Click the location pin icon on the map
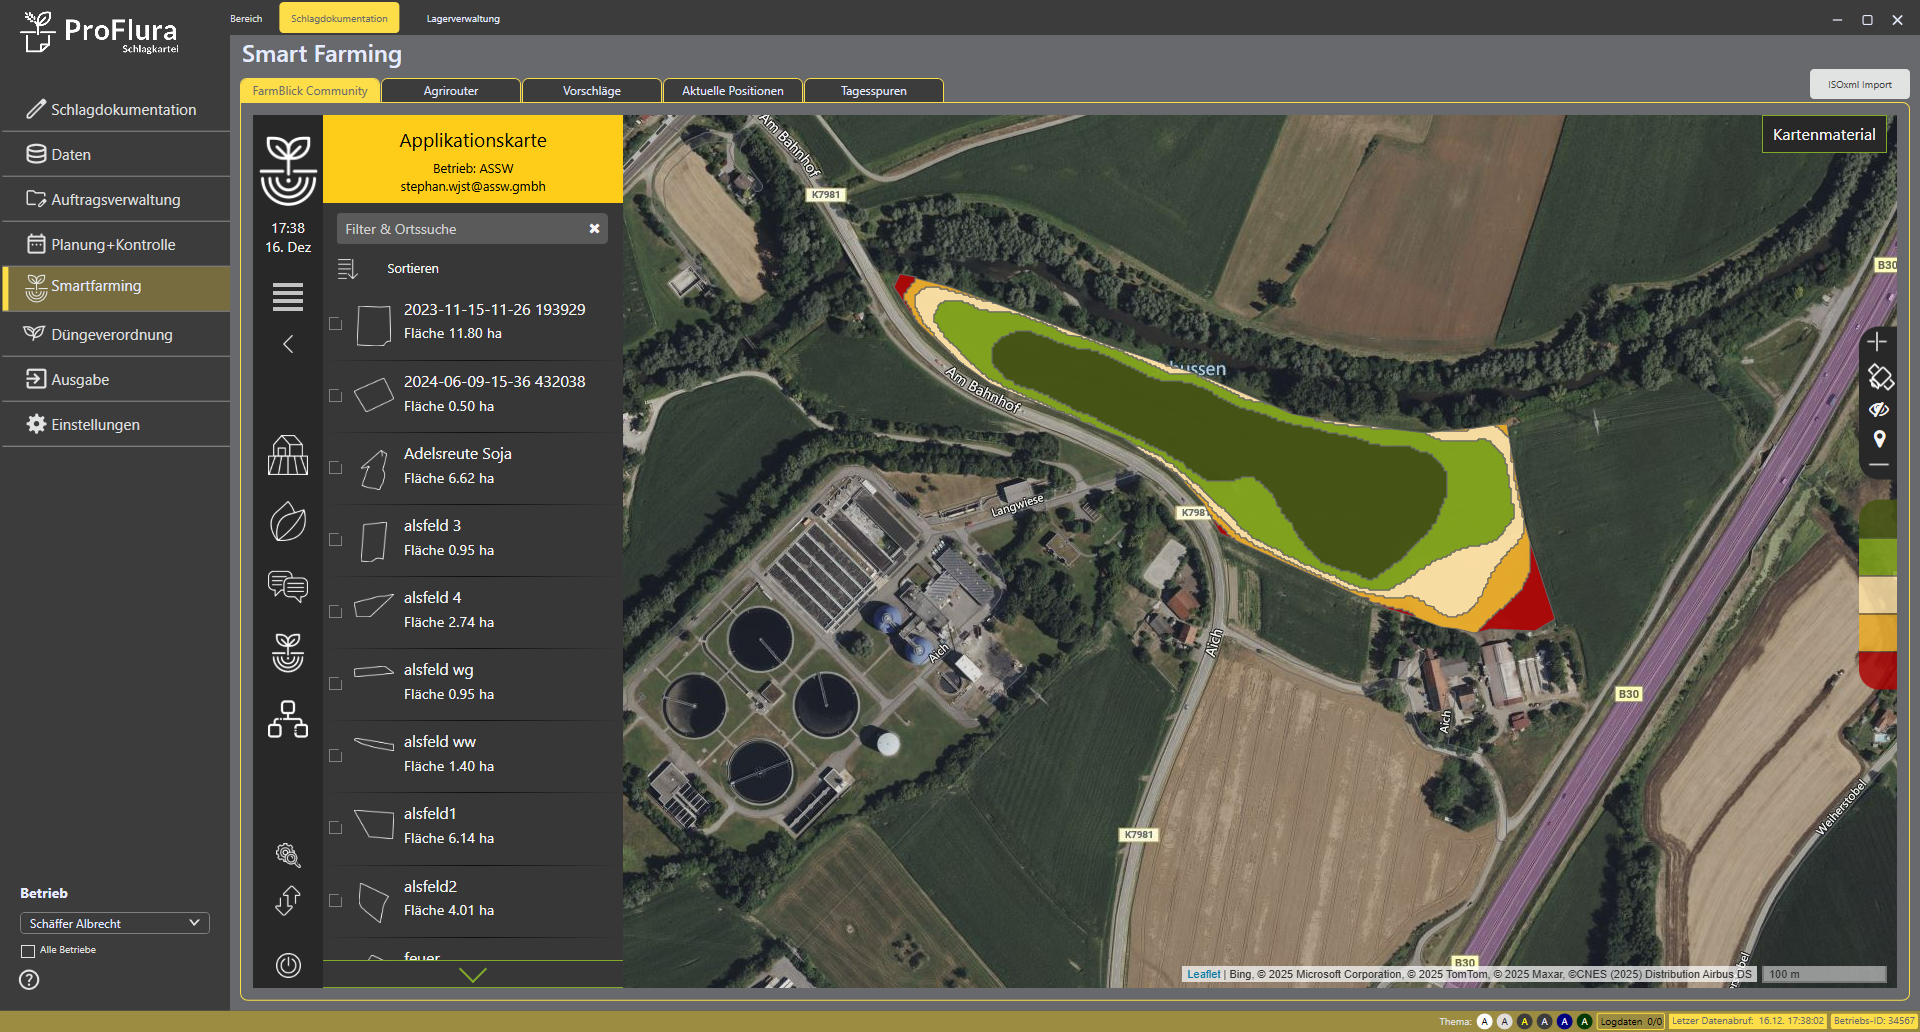This screenshot has width=1920, height=1032. (1879, 439)
